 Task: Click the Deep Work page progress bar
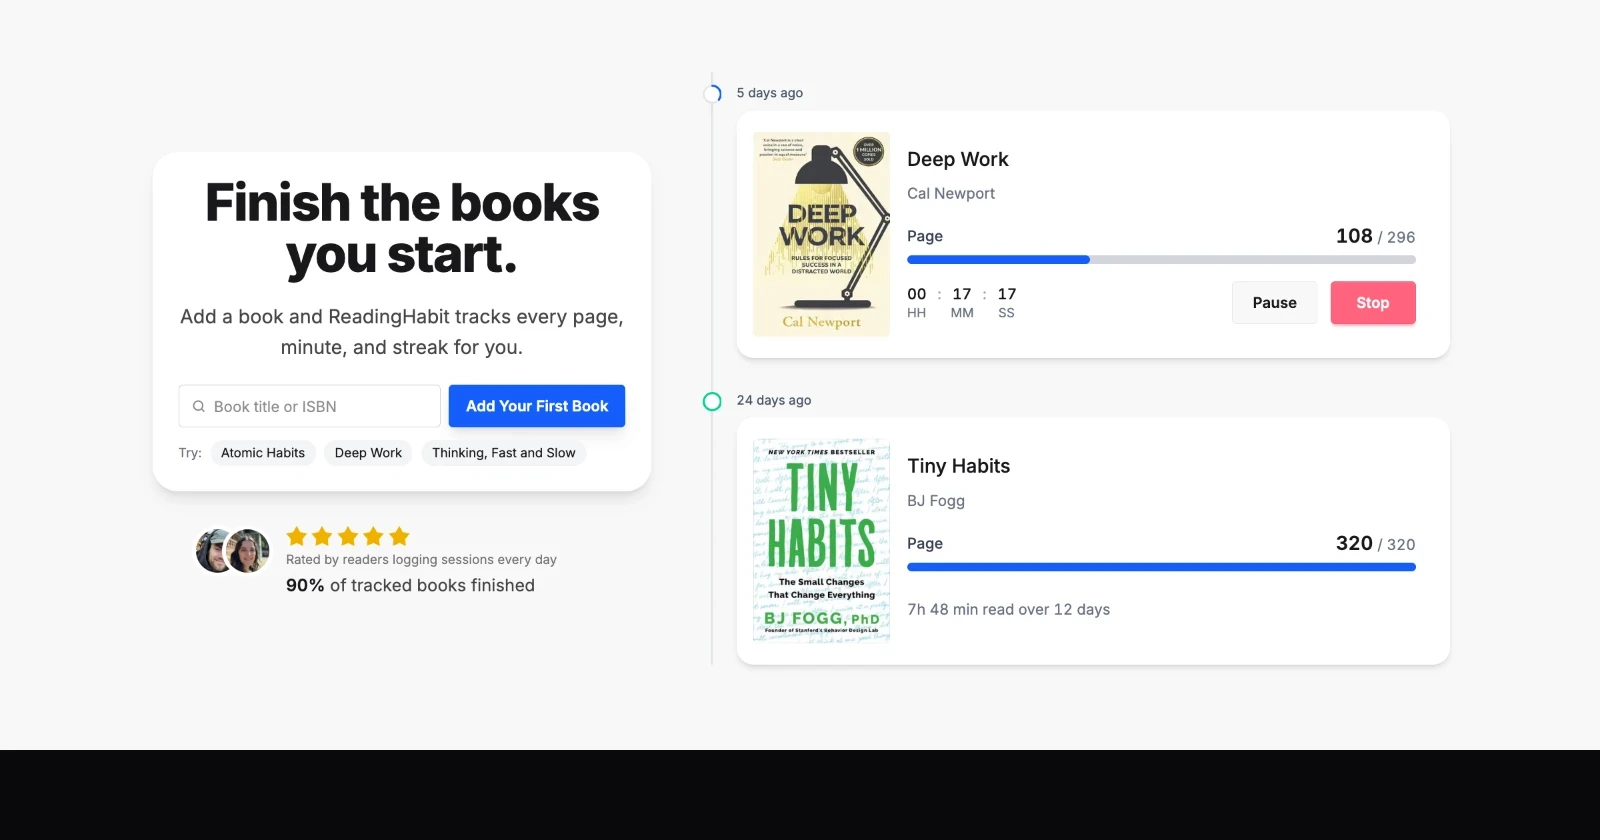(x=1161, y=260)
